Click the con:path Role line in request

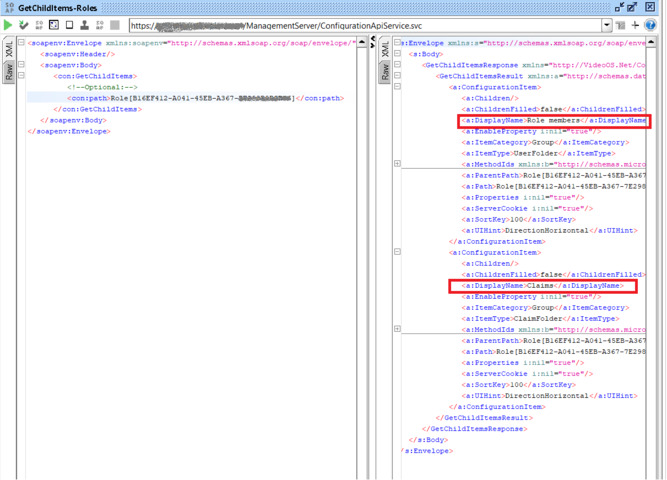190,98
